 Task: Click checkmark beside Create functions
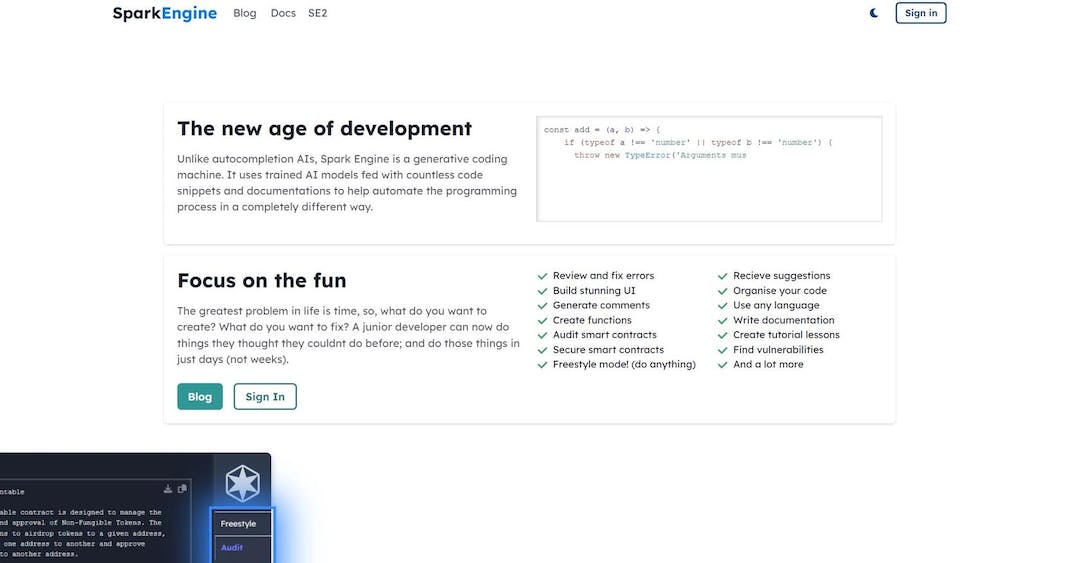[542, 320]
